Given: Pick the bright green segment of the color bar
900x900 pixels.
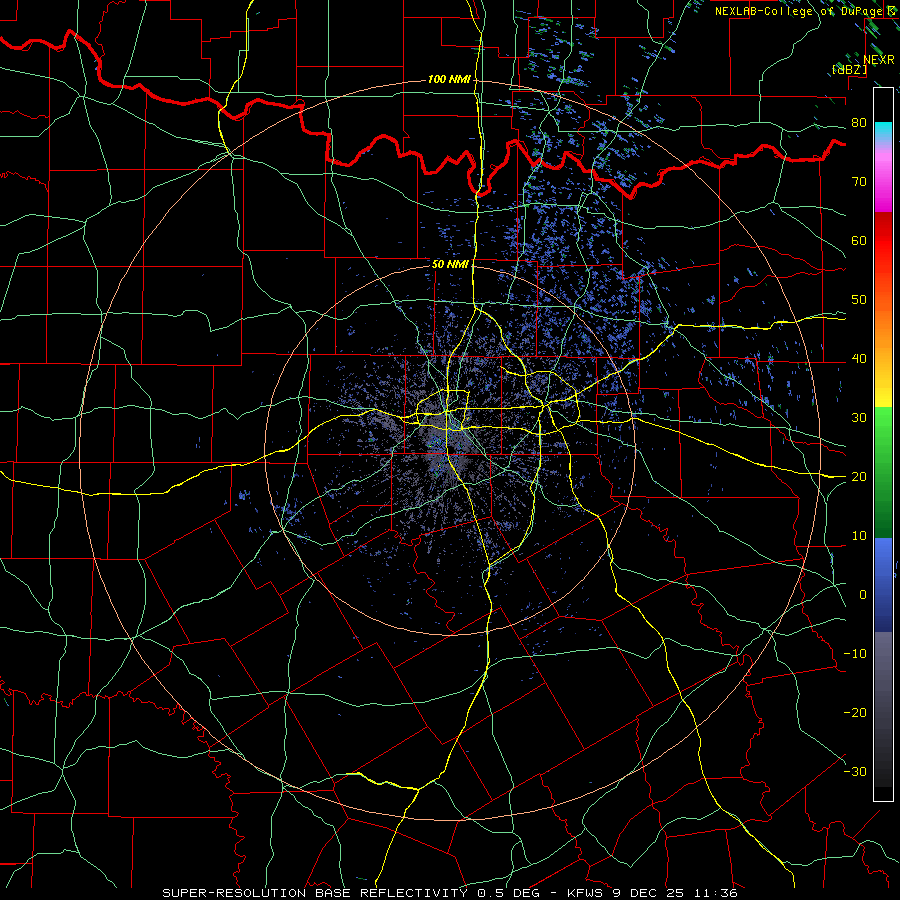Looking at the screenshot, I should click(x=883, y=428).
